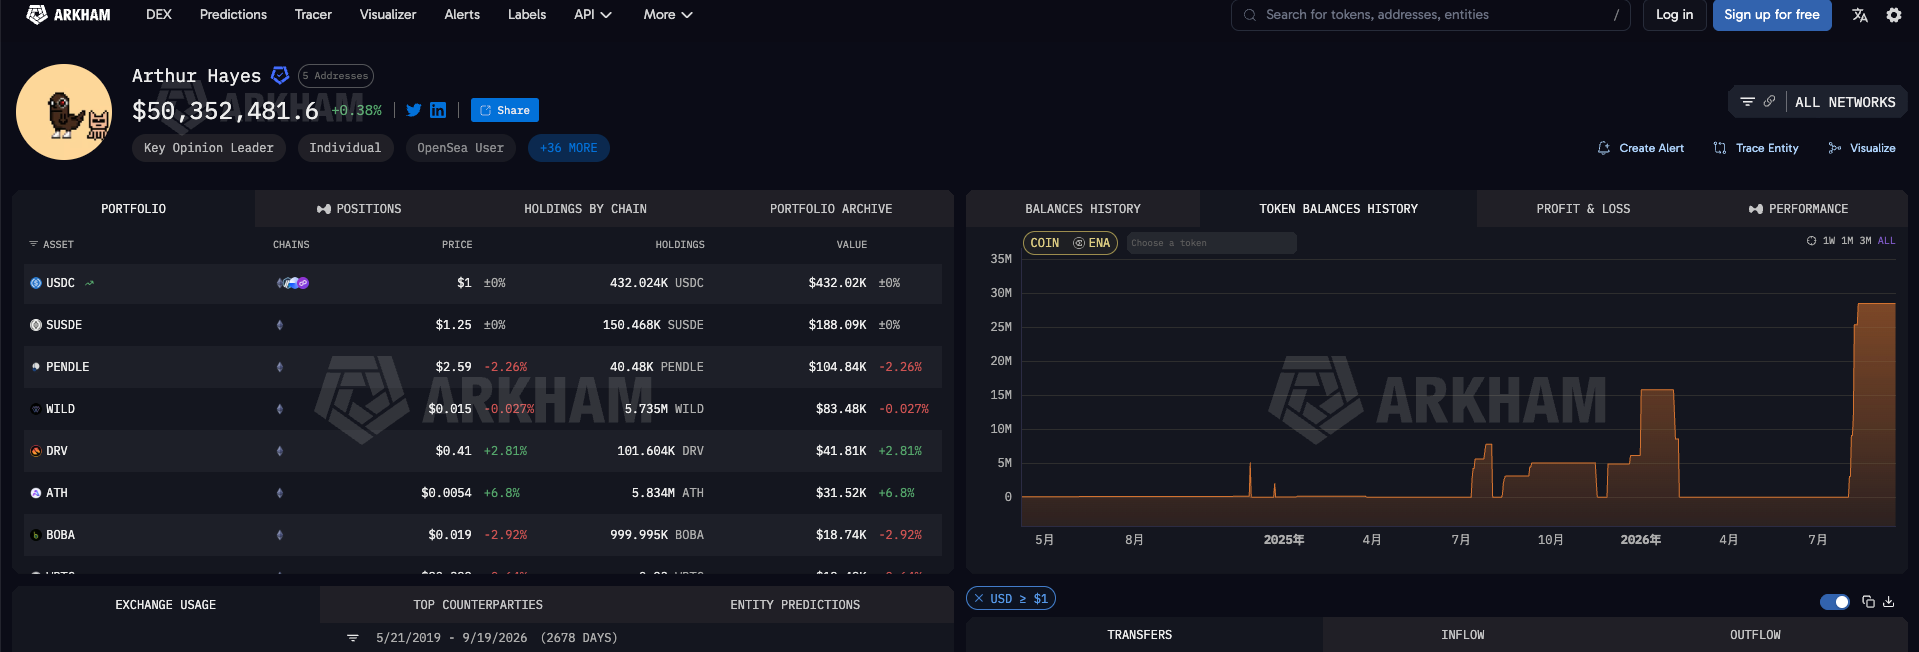Click the Log in button
The height and width of the screenshot is (652, 1919).
pos(1675,15)
